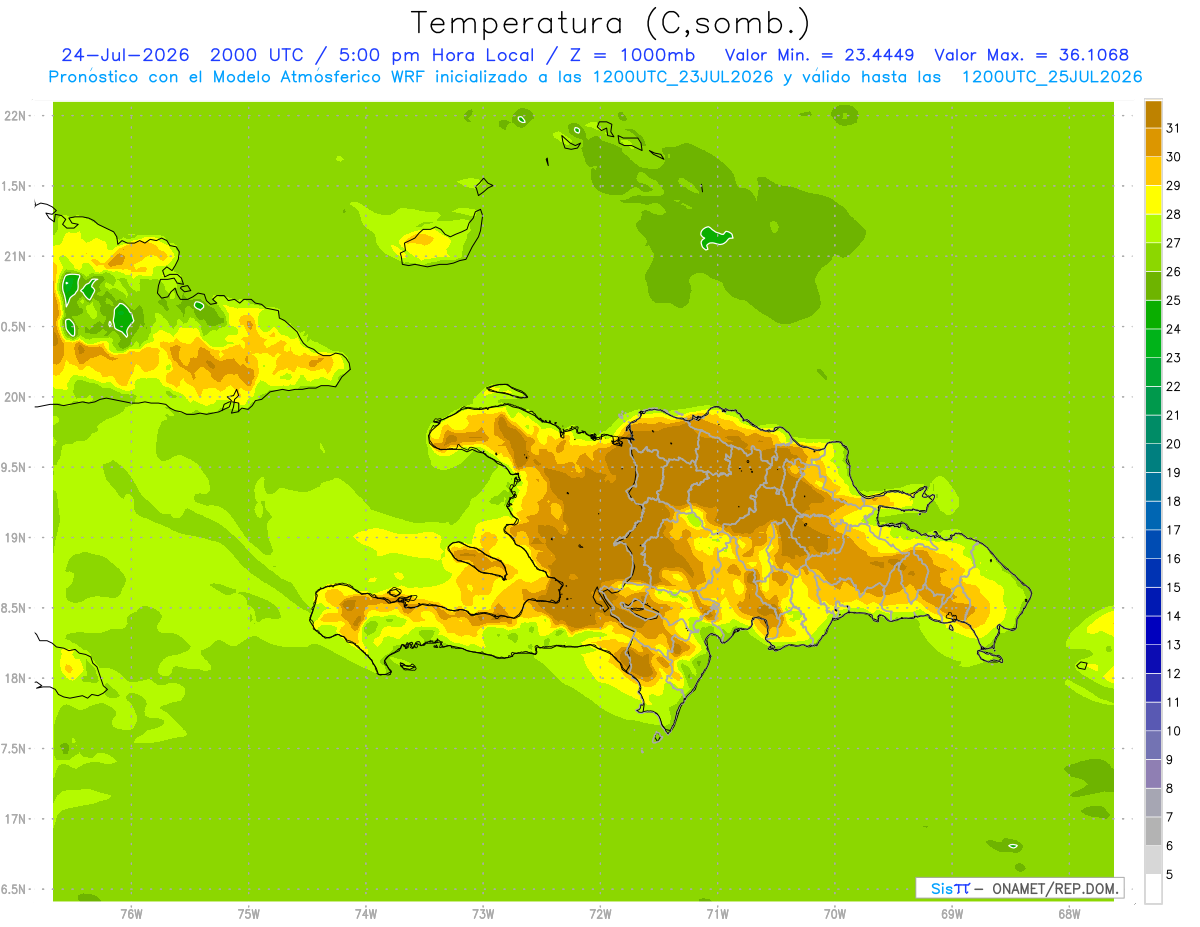Click the '19N' latitude axis label
Viewport: 1200px width, 927px height.
point(16,538)
